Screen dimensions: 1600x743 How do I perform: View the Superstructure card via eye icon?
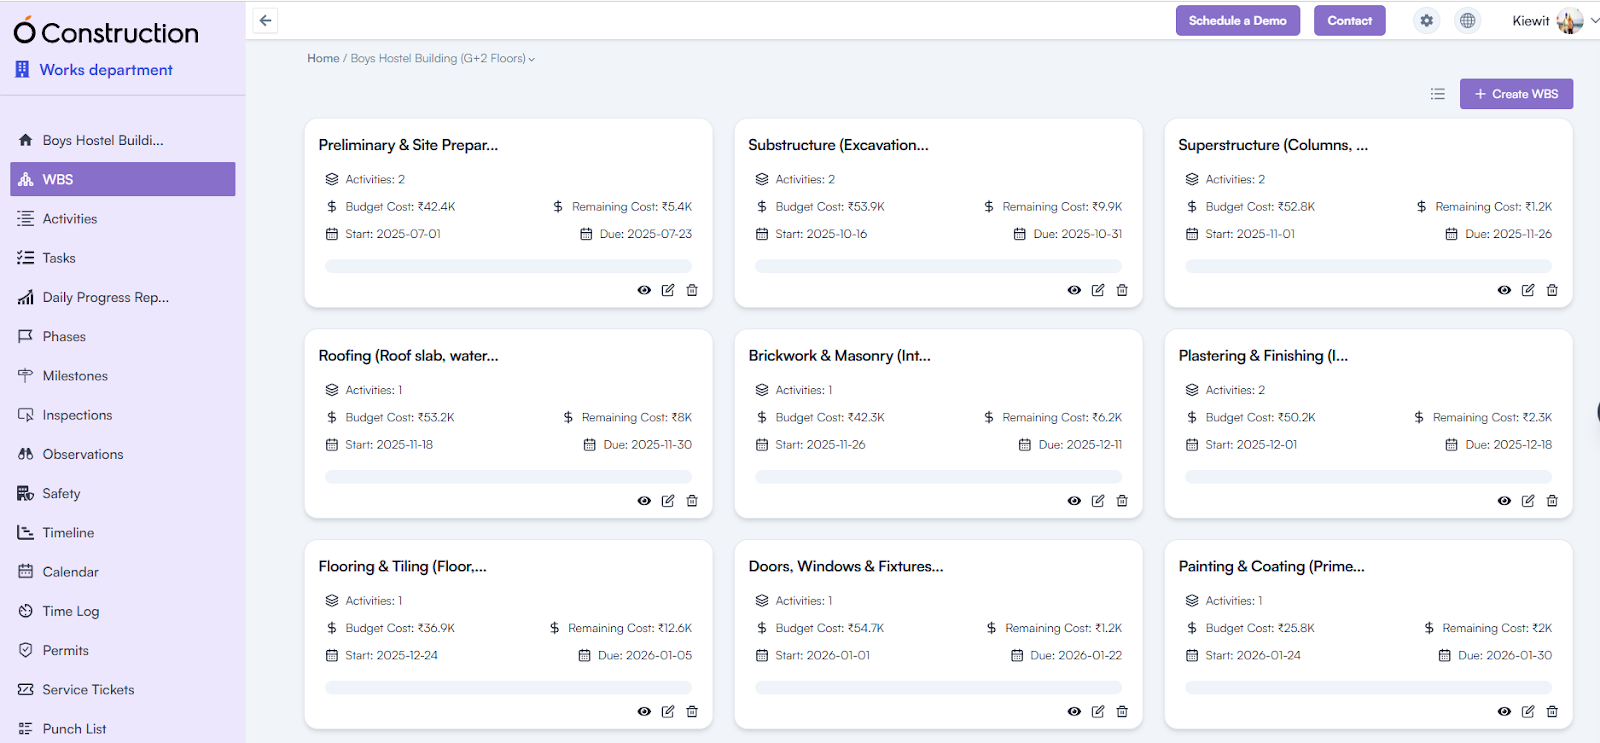tap(1504, 290)
